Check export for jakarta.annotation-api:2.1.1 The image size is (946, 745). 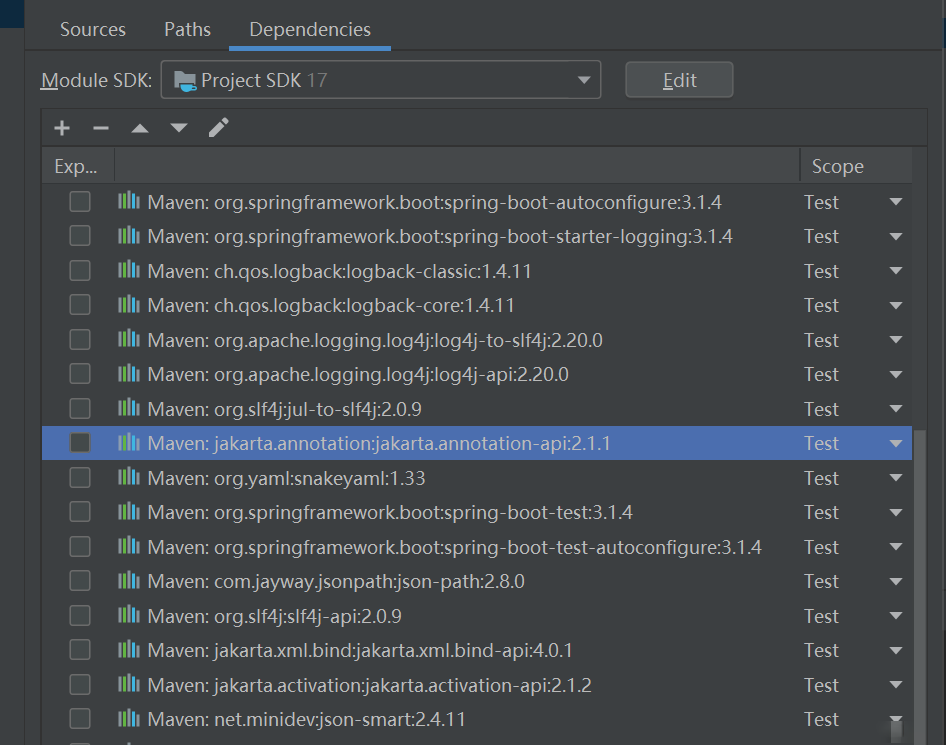click(x=80, y=443)
